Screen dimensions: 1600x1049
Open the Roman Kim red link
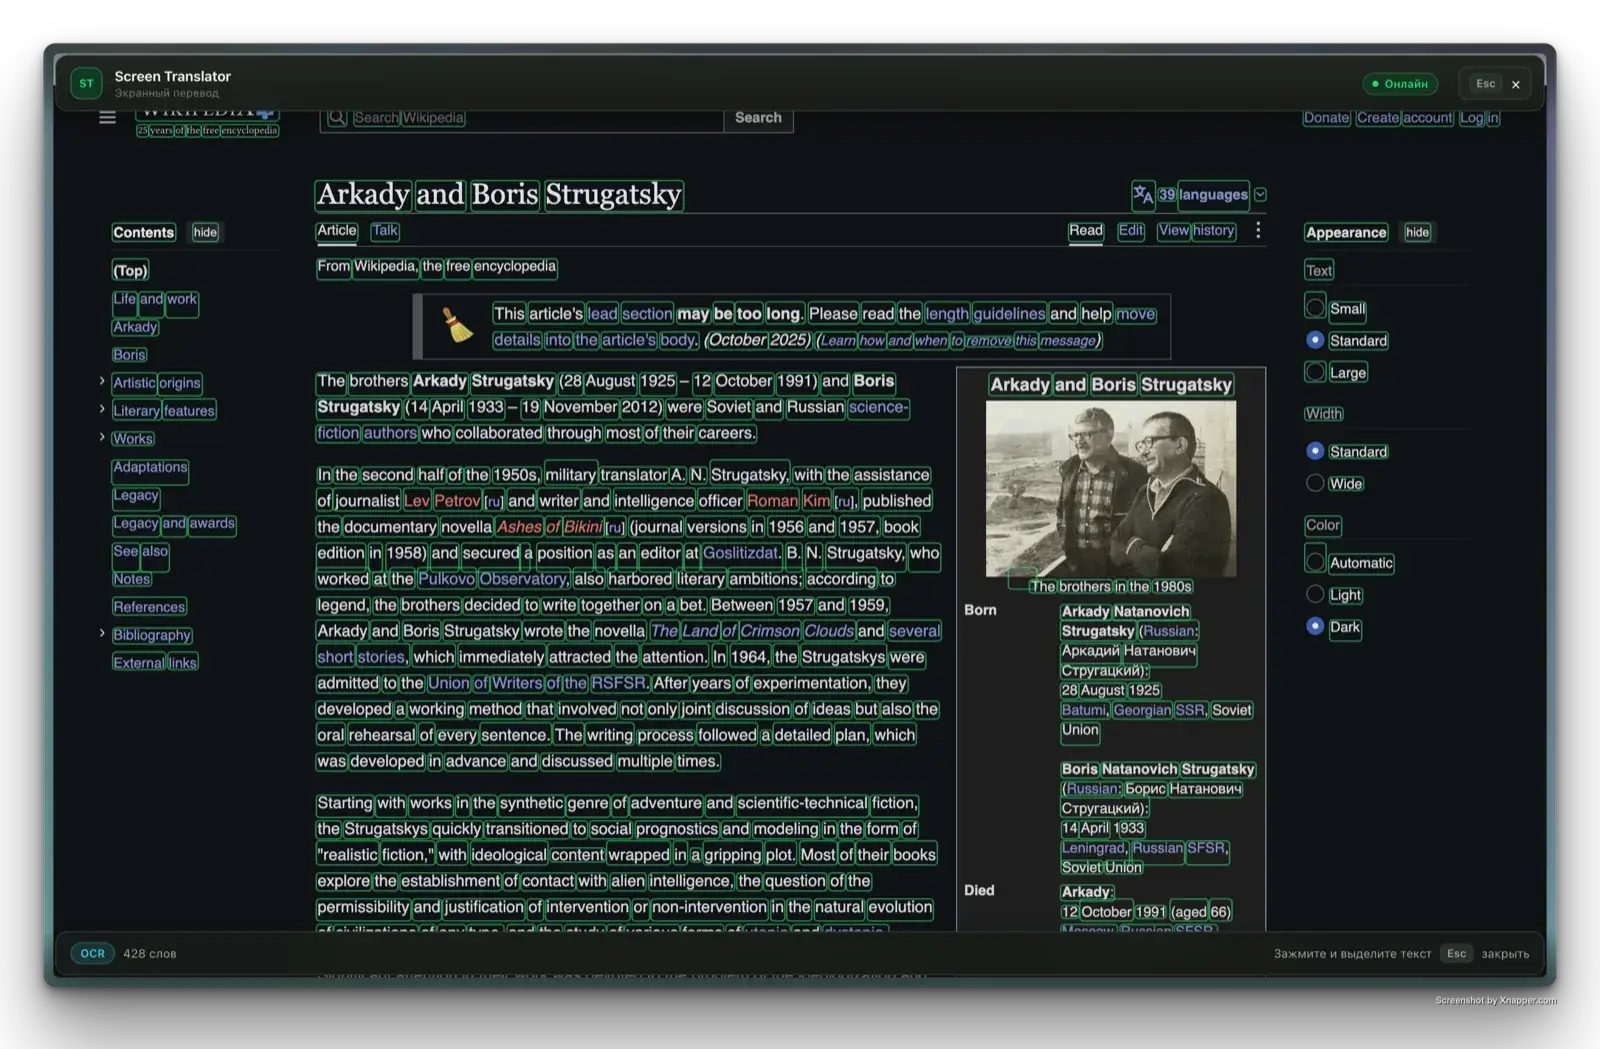[x=788, y=501]
